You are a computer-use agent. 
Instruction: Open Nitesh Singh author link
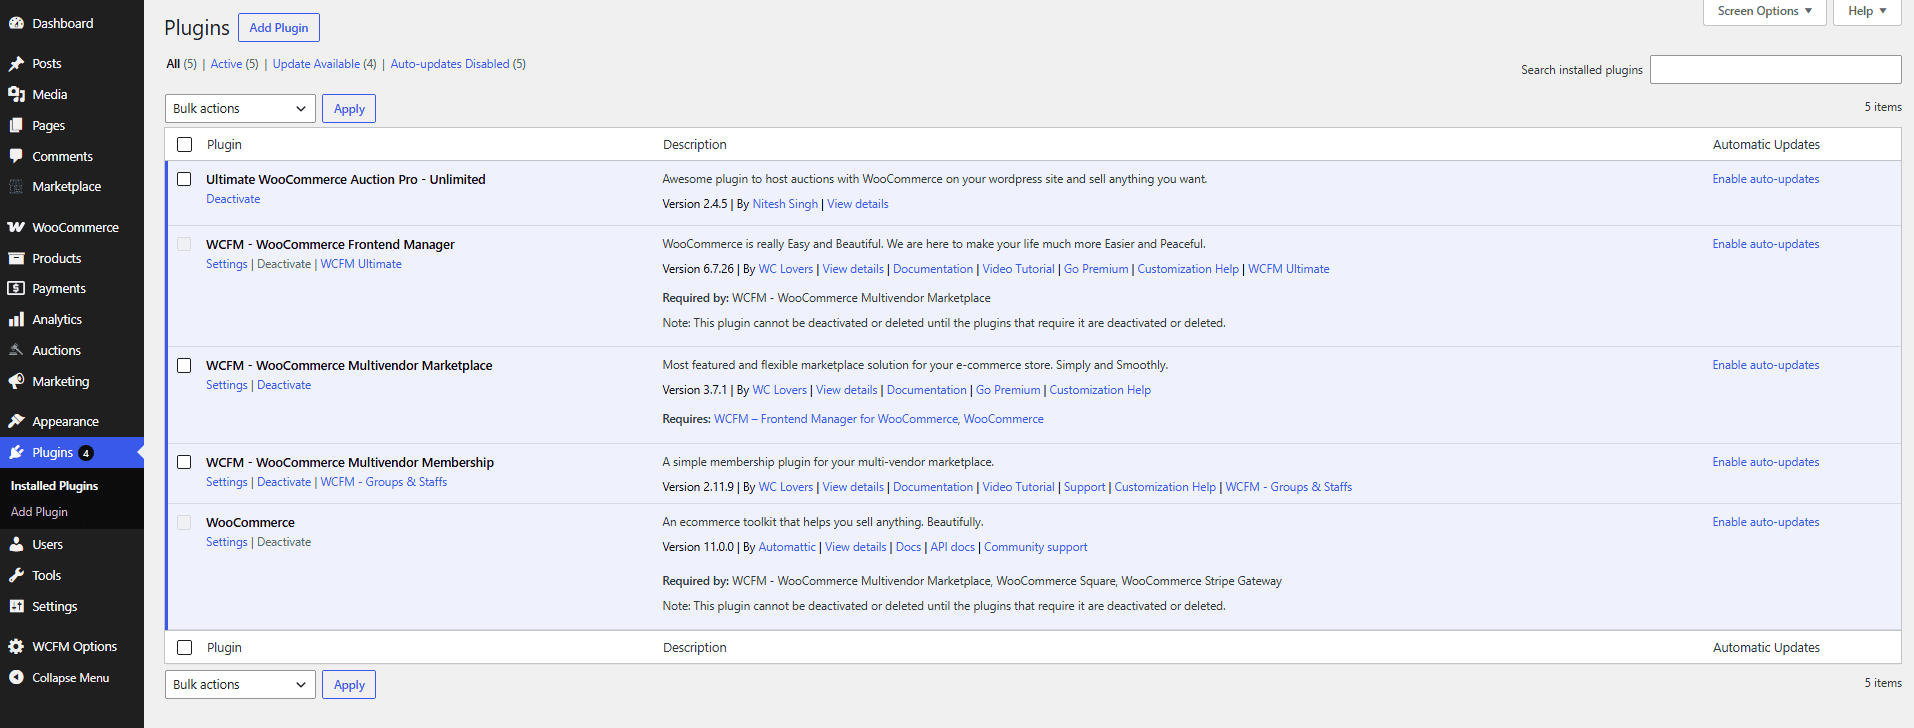click(785, 204)
